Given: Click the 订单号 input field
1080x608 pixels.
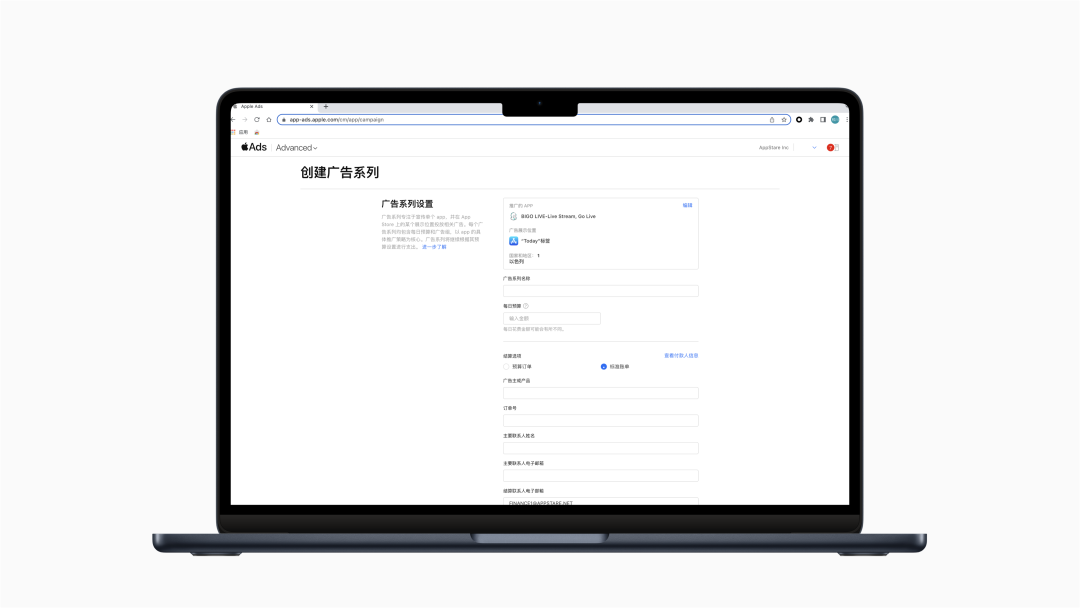Looking at the screenshot, I should (x=601, y=421).
